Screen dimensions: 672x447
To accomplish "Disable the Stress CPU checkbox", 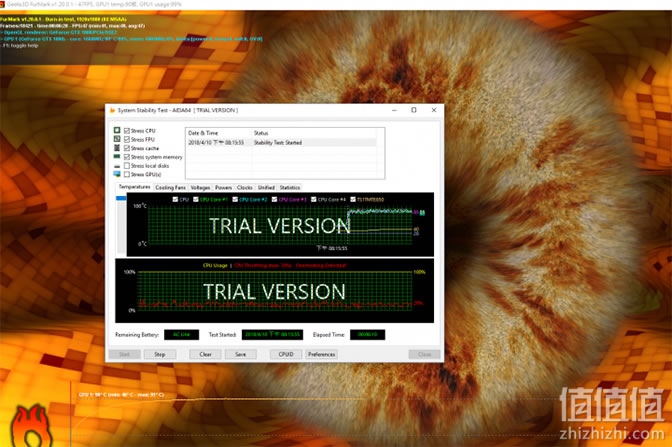I will point(127,130).
